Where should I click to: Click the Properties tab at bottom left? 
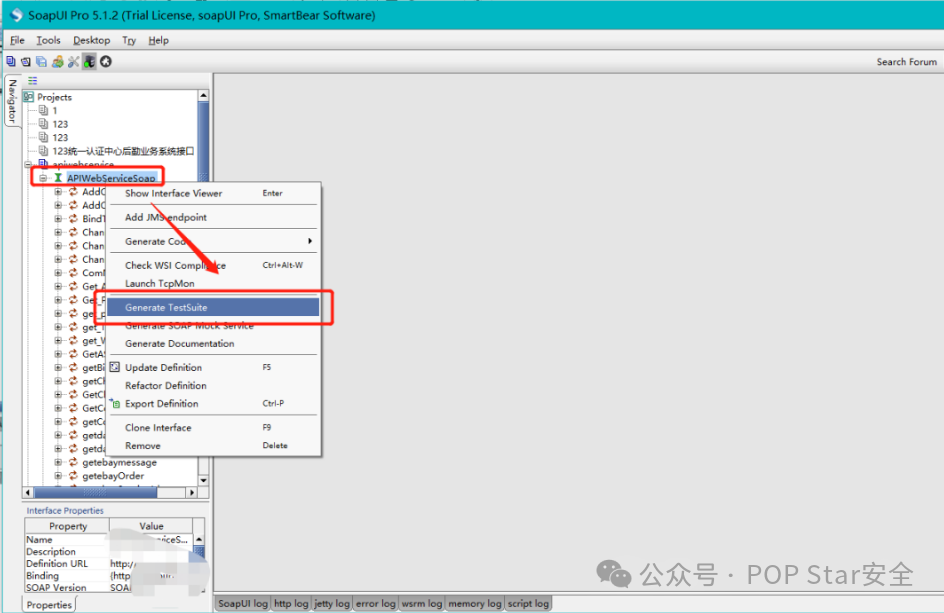49,605
